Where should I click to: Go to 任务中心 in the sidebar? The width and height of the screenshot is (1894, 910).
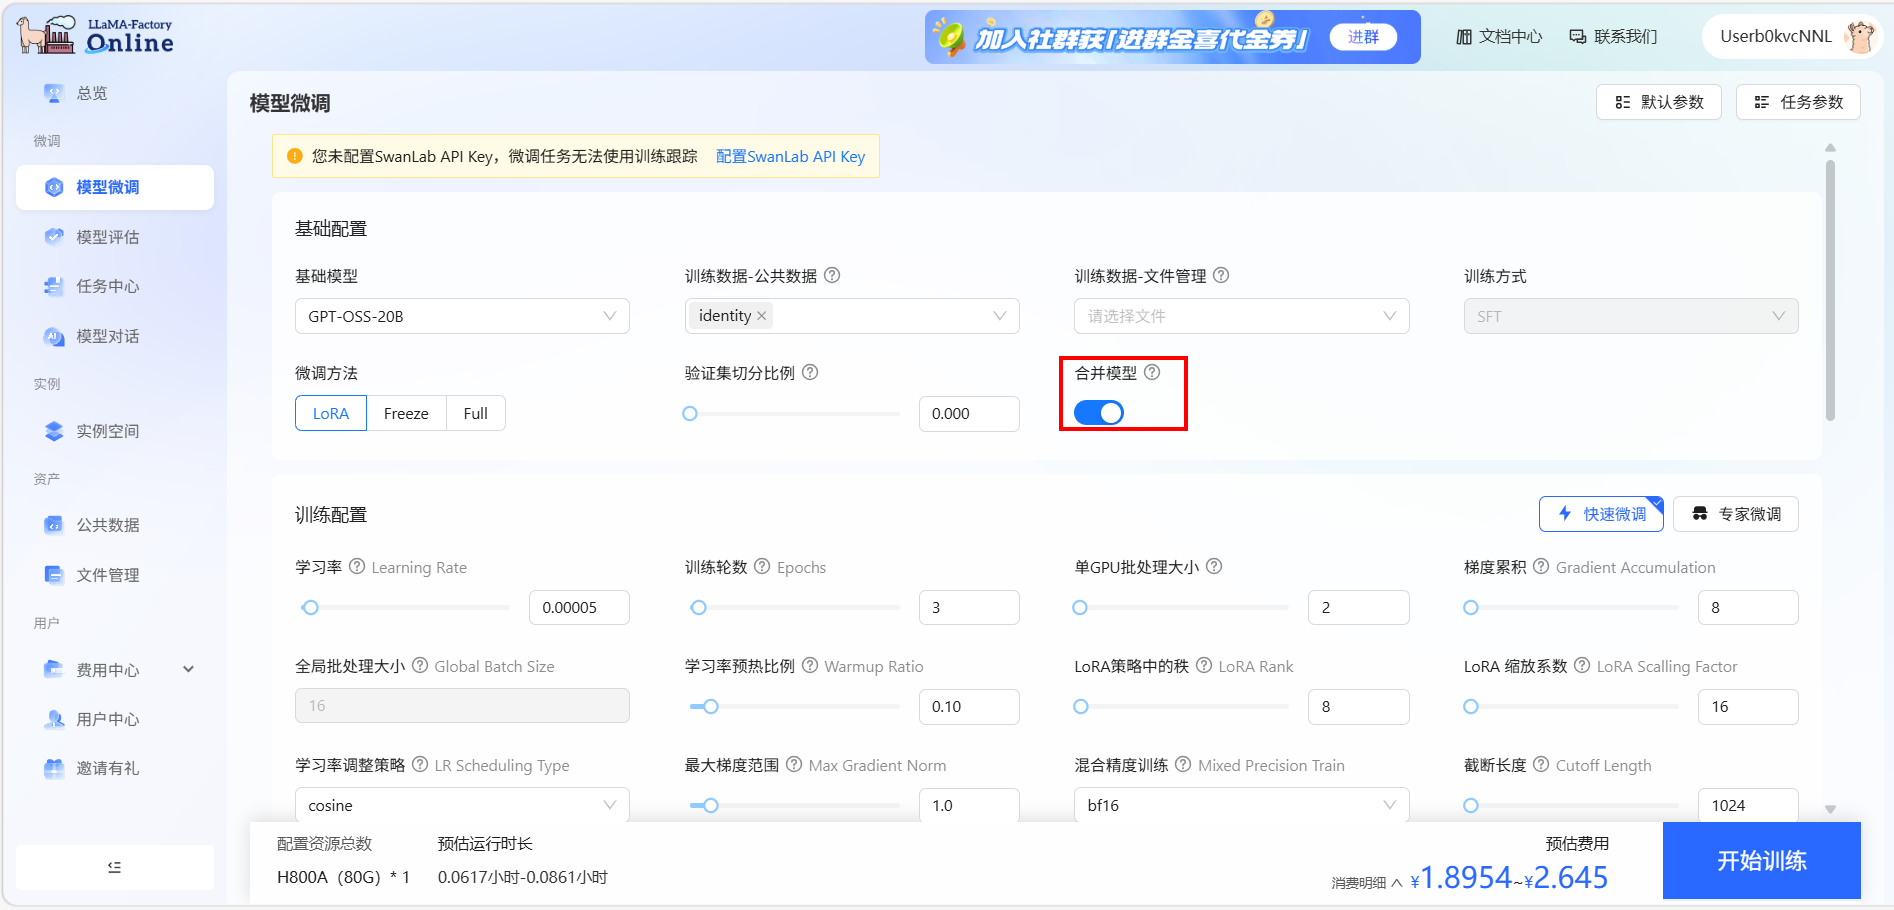click(x=108, y=286)
